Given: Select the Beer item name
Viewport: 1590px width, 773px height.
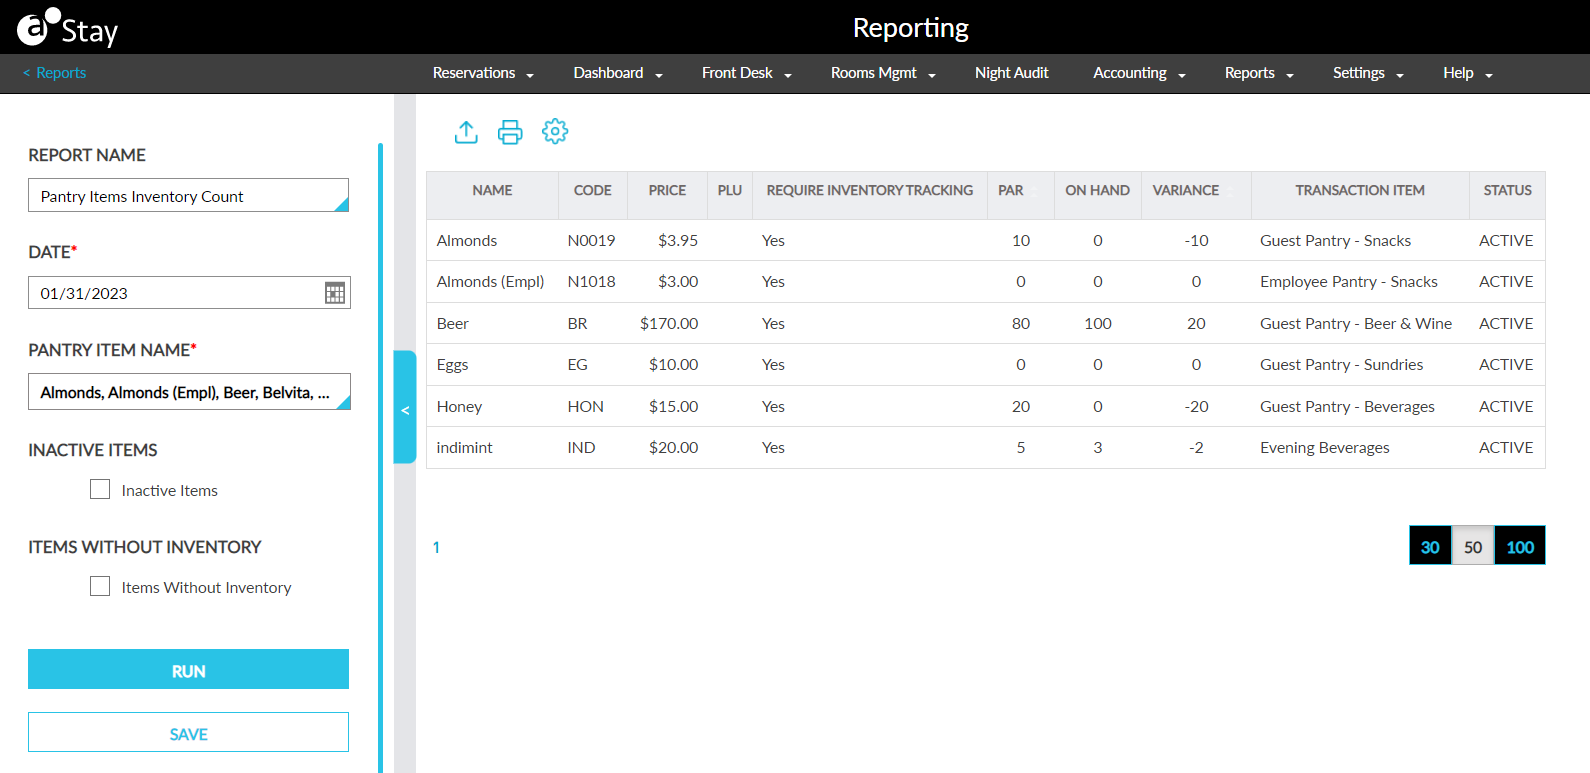Looking at the screenshot, I should (452, 323).
